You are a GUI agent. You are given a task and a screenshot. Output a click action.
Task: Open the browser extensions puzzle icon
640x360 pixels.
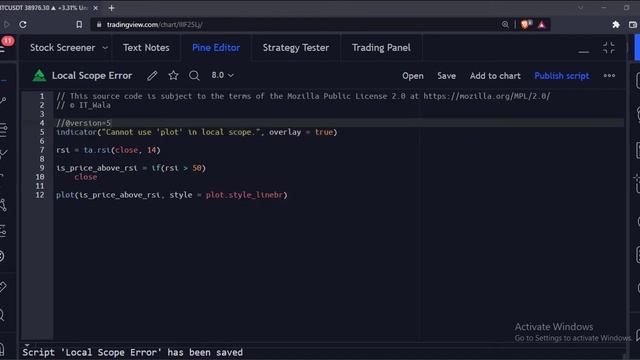(x=616, y=25)
